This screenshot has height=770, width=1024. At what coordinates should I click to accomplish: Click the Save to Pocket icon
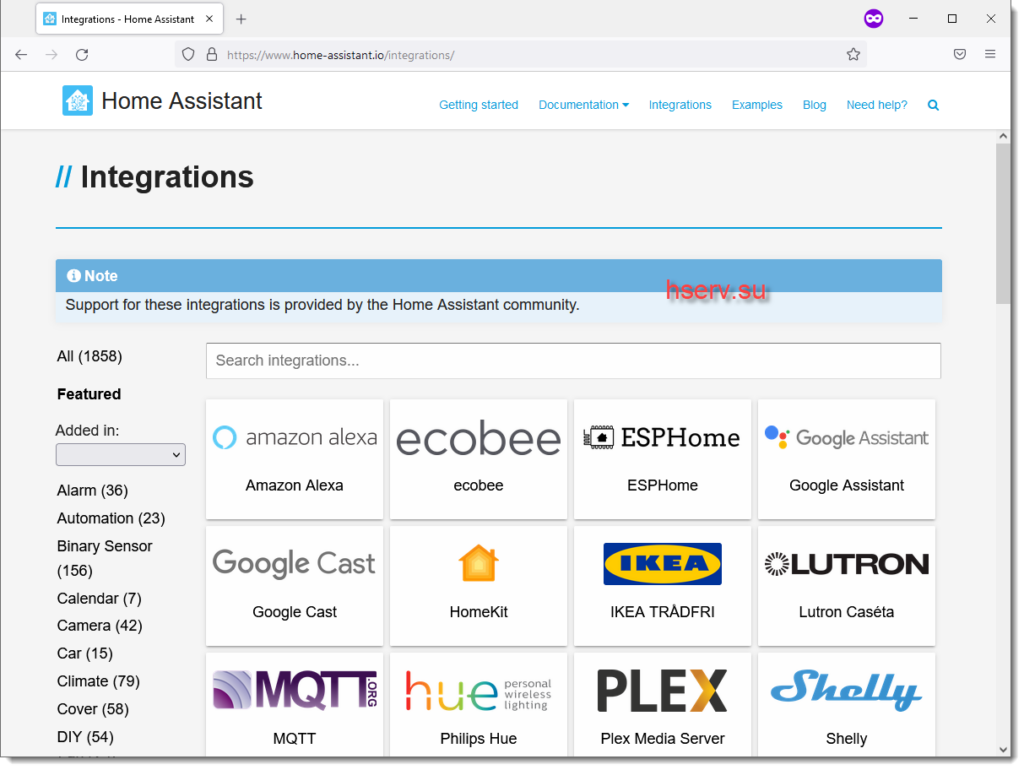pyautogui.click(x=959, y=55)
